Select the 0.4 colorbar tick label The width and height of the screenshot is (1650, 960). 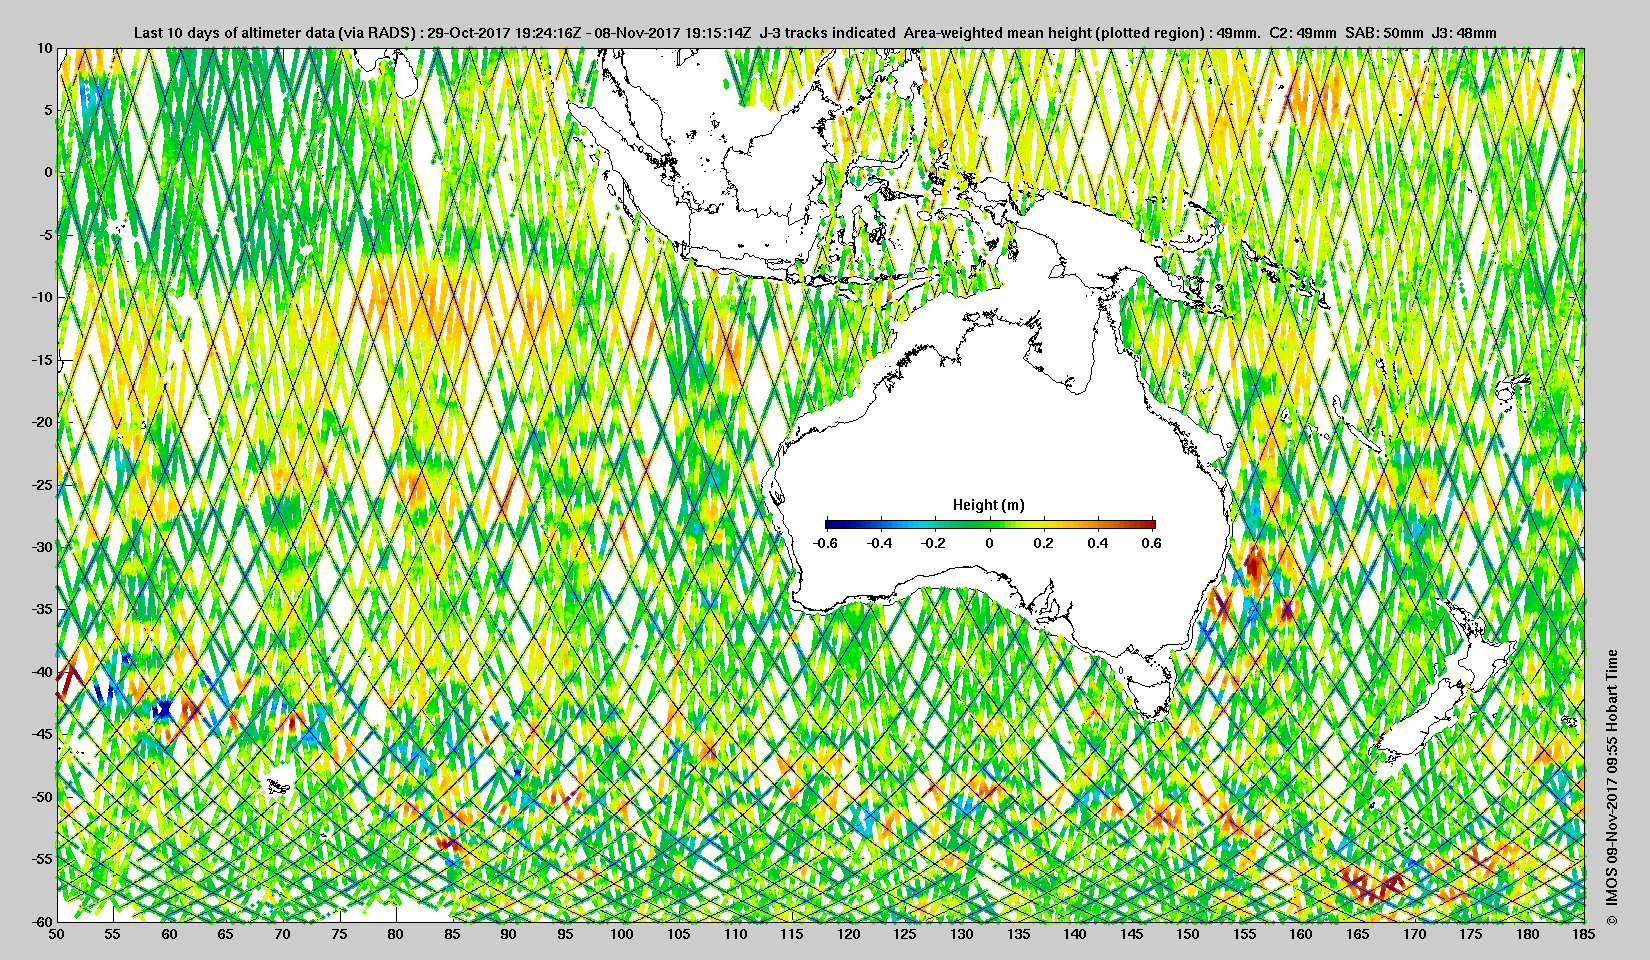pyautogui.click(x=1098, y=543)
